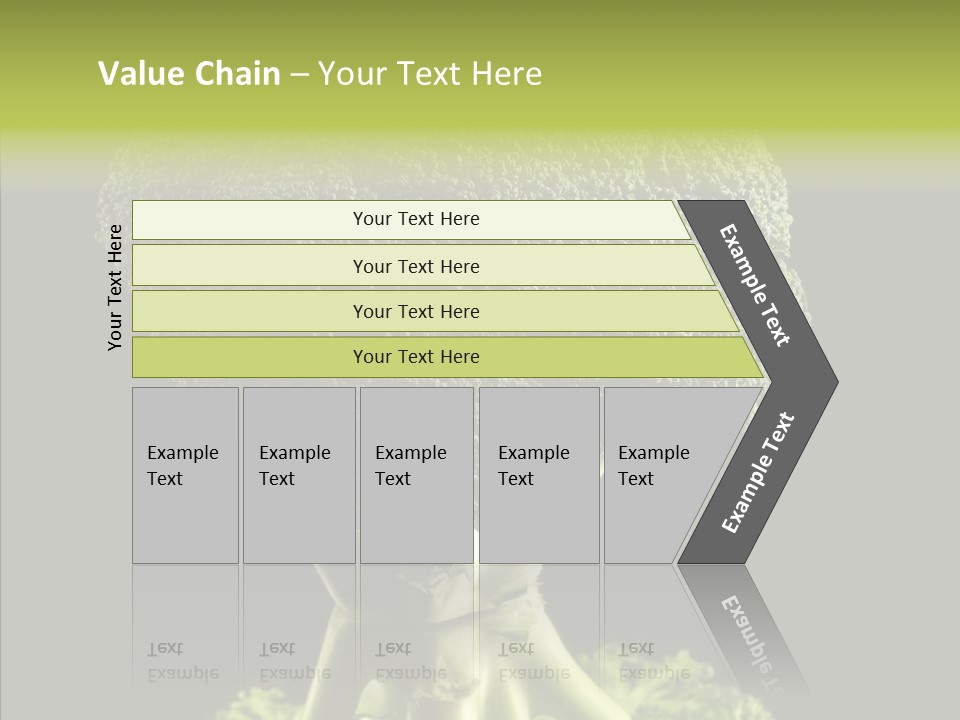Select the fourth "Example Text" gray box
Screen dimensions: 960x720
[x=538, y=475]
